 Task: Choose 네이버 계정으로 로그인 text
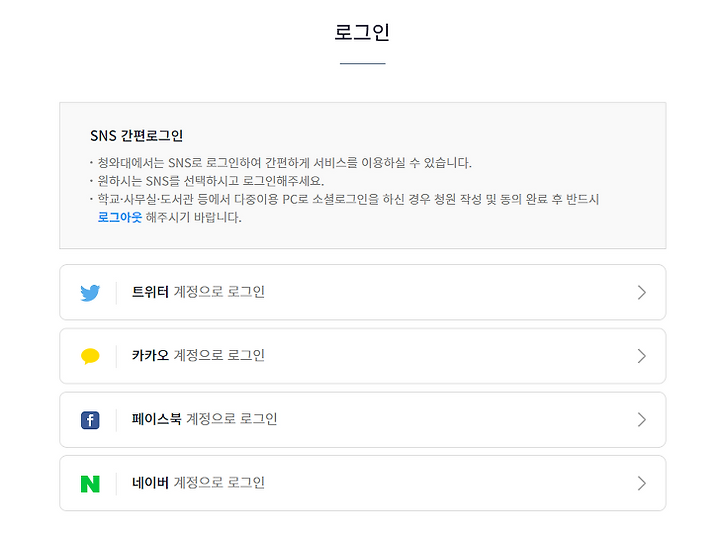point(198,483)
